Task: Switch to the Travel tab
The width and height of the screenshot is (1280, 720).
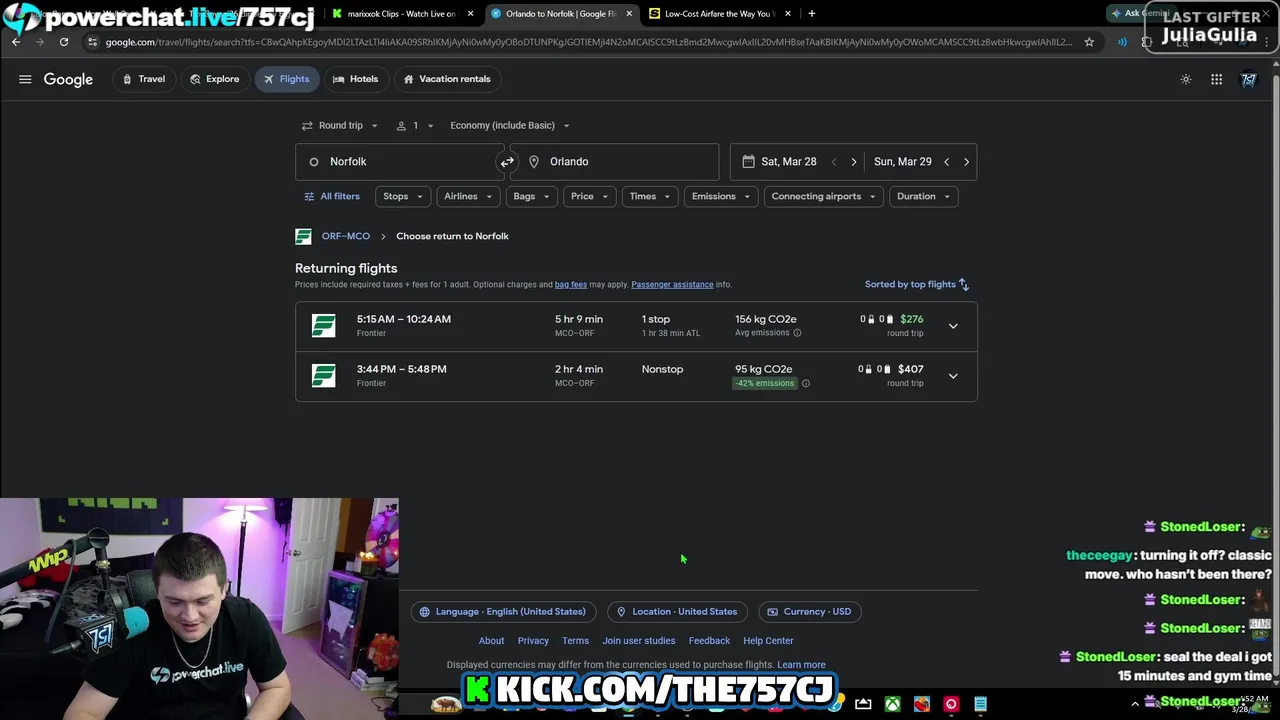Action: click(x=143, y=79)
